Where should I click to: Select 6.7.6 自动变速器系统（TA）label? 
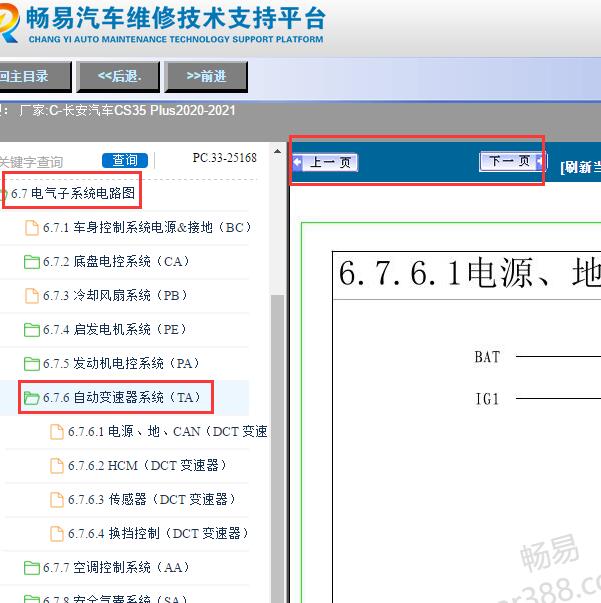[122, 397]
